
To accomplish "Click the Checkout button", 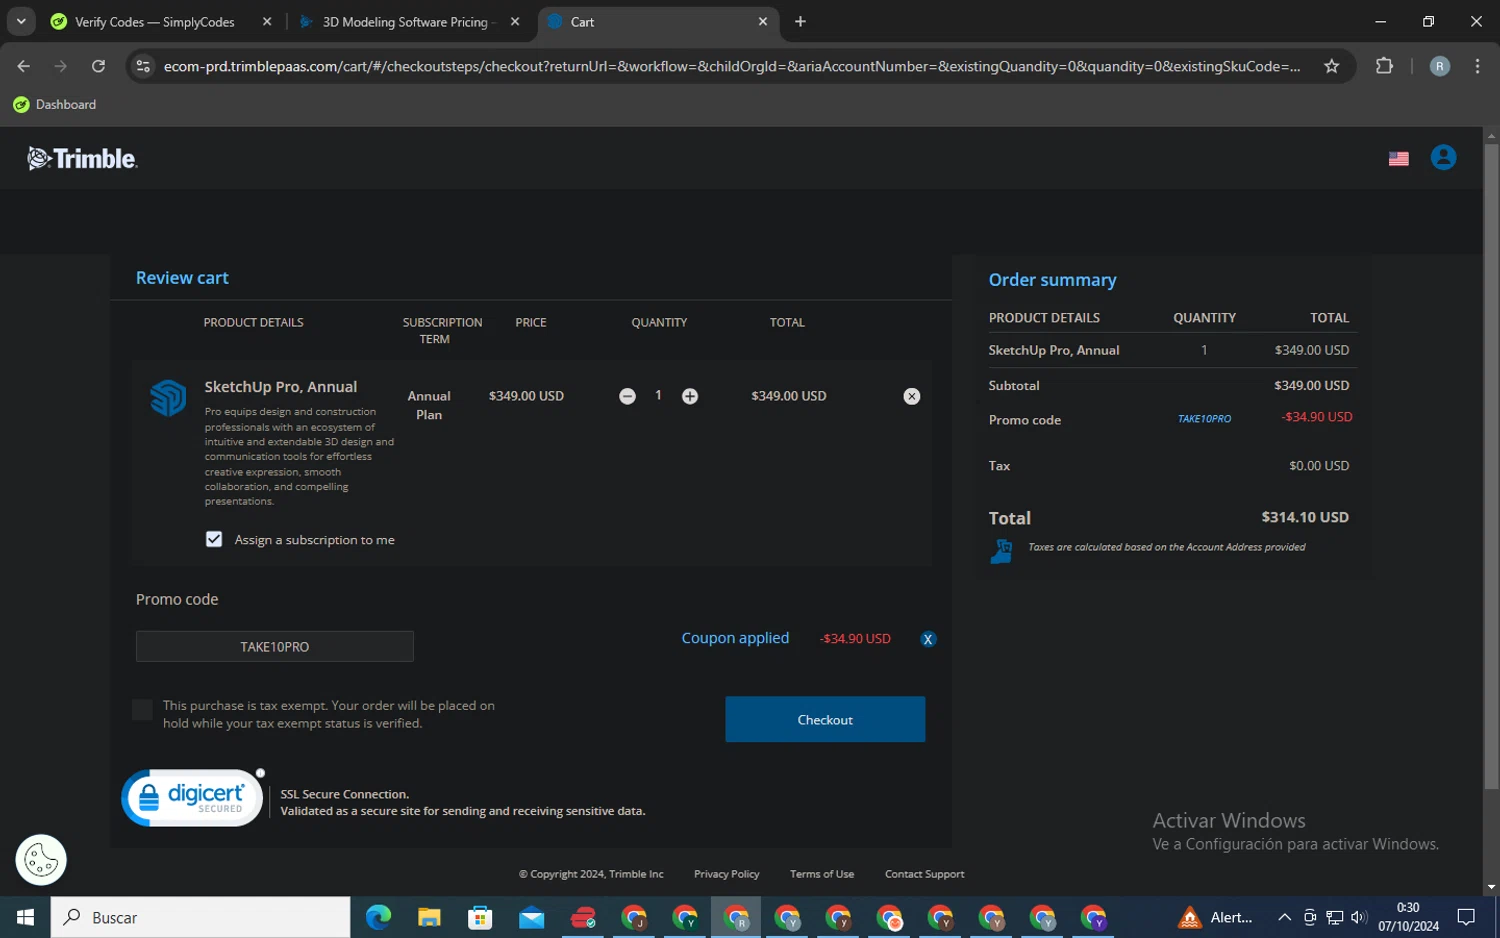I will (x=824, y=719).
